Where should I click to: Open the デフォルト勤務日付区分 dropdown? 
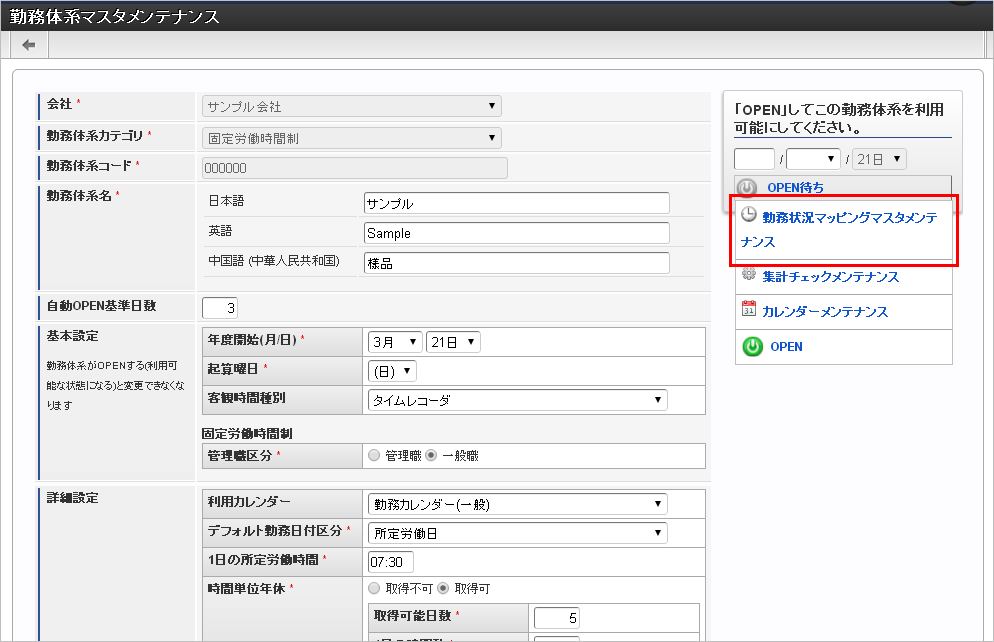pyautogui.click(x=517, y=533)
